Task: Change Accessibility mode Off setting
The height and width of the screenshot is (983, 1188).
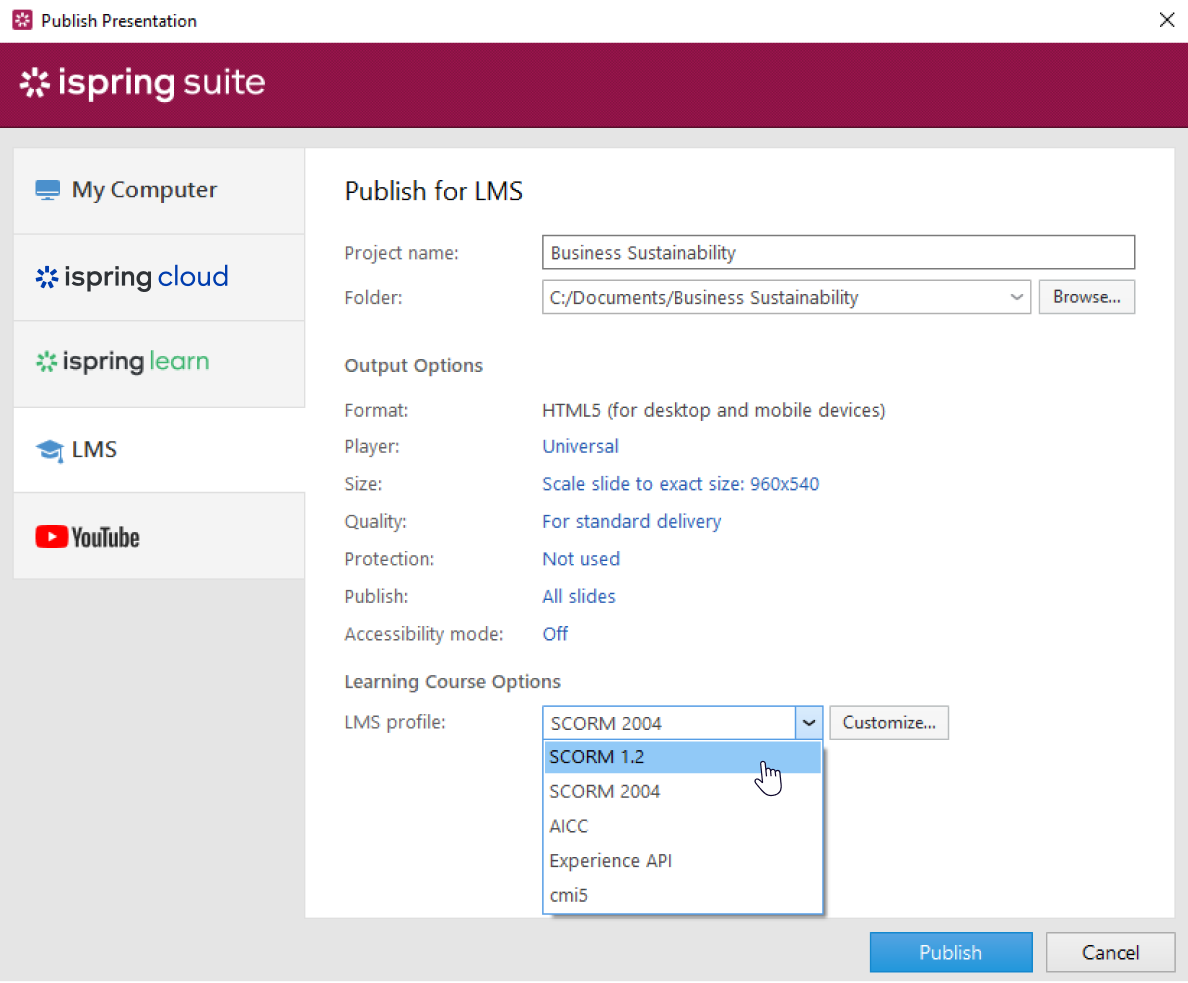Action: tap(555, 634)
